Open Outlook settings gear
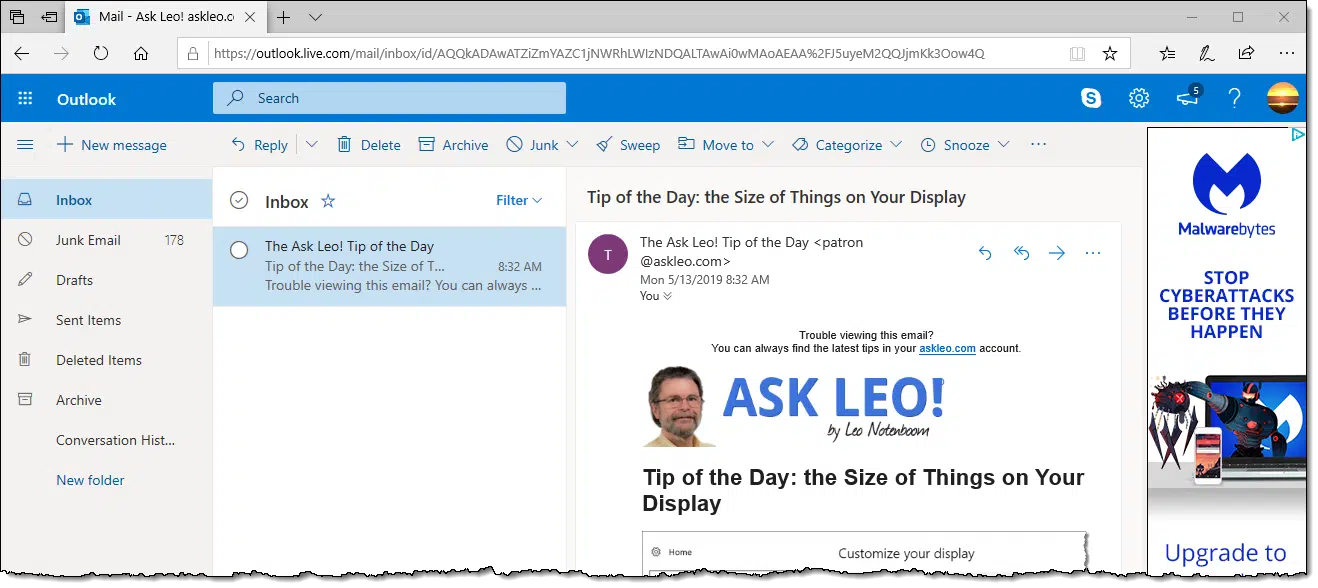Screen dimensions: 1318x588 pos(1139,98)
